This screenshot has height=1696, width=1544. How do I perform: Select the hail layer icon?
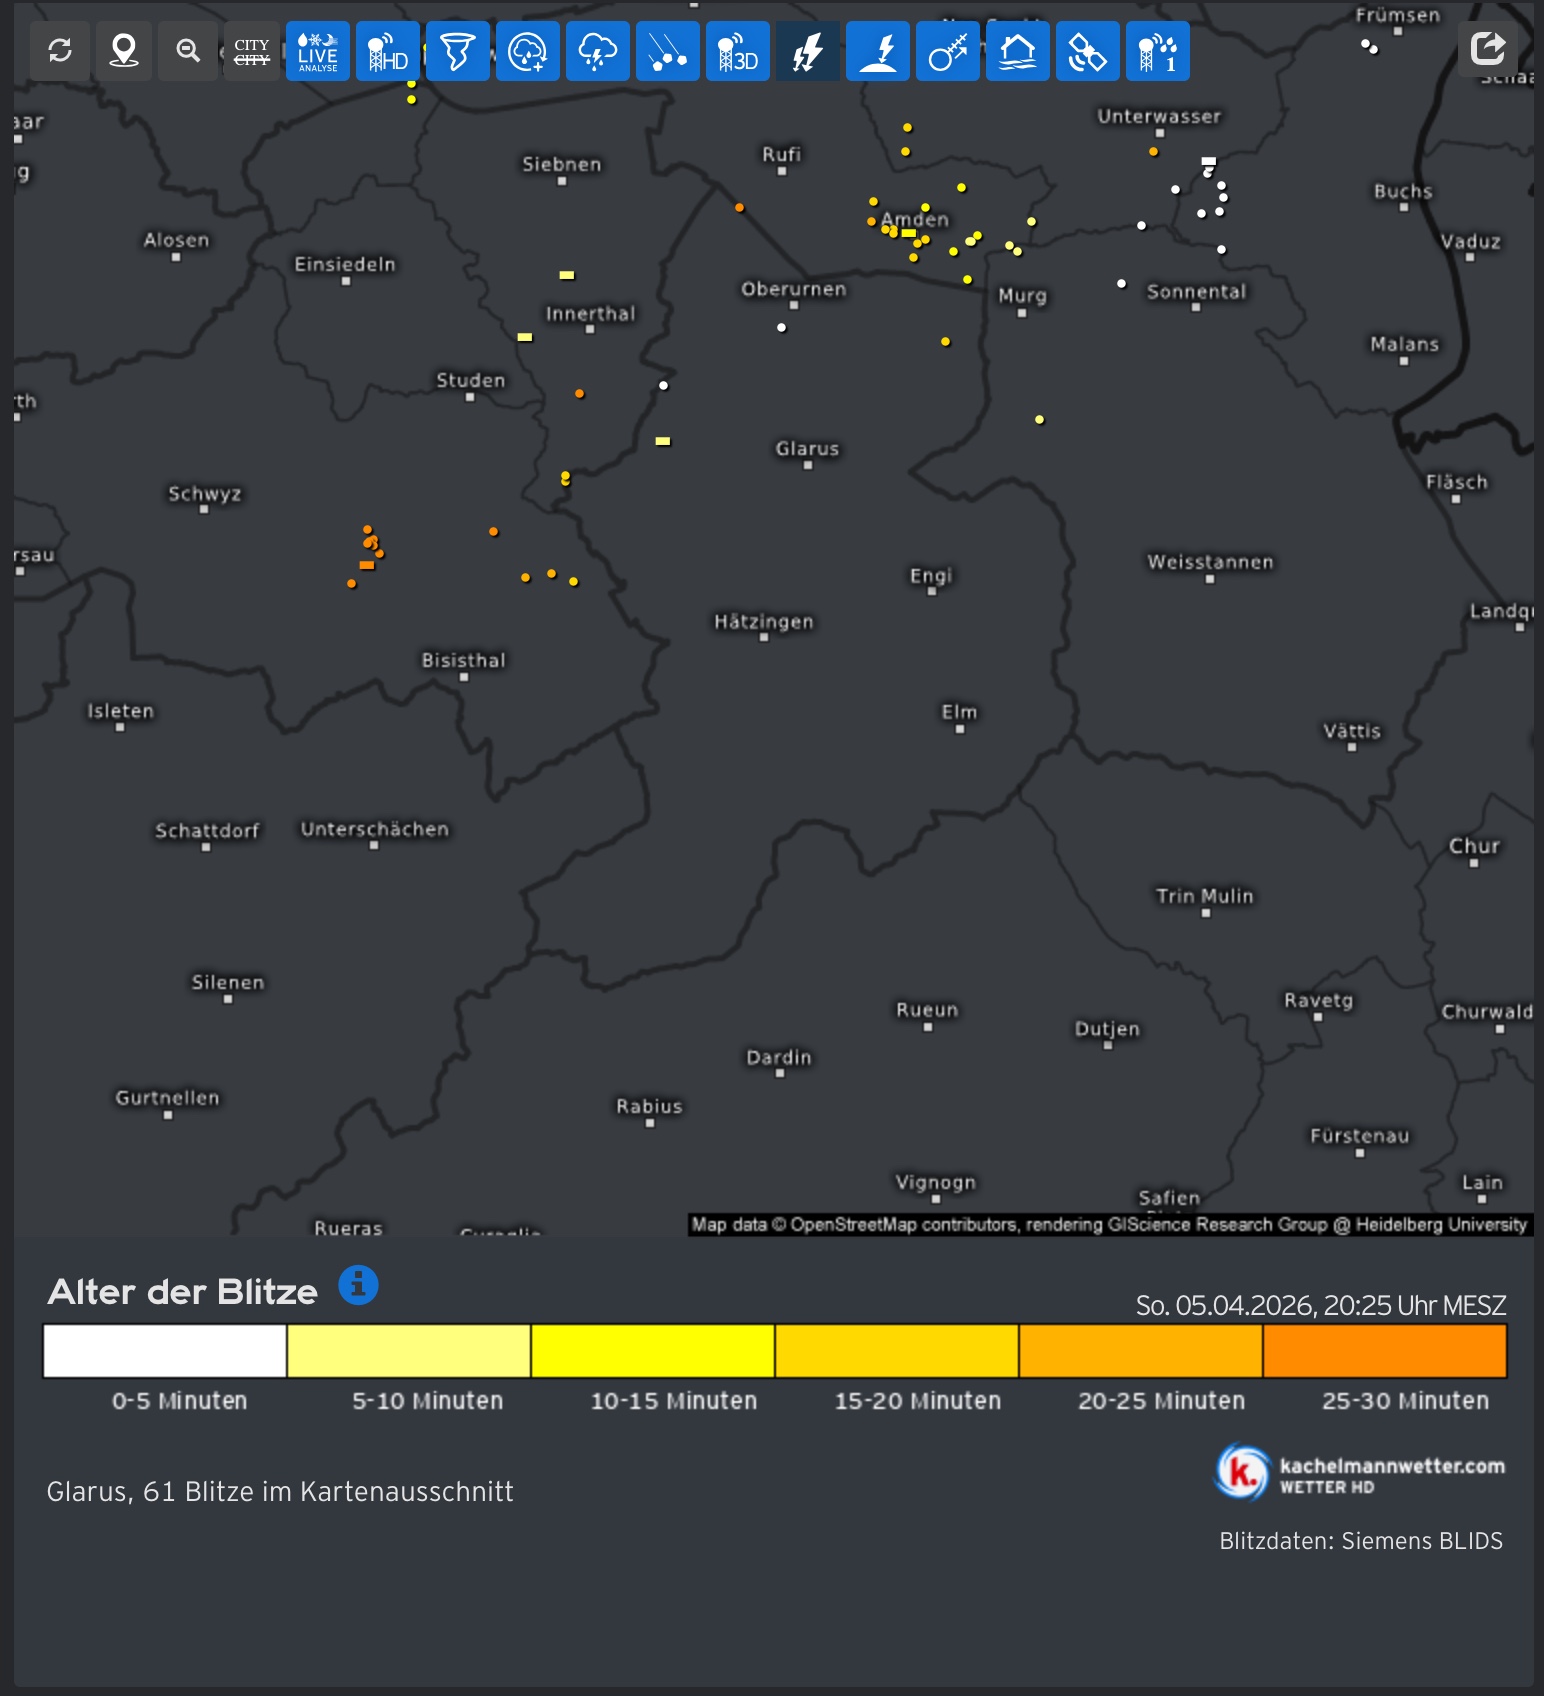click(668, 51)
